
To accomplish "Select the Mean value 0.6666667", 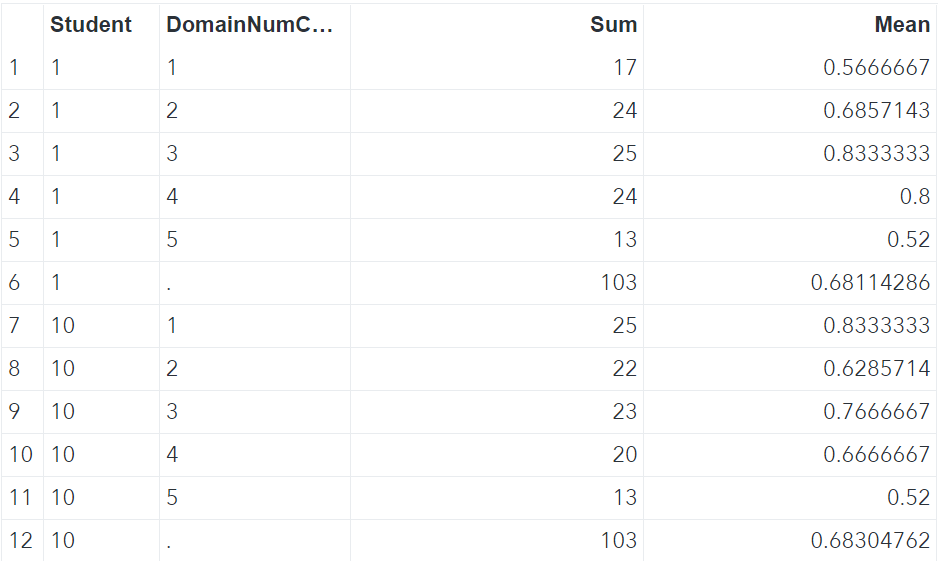I will pos(876,455).
